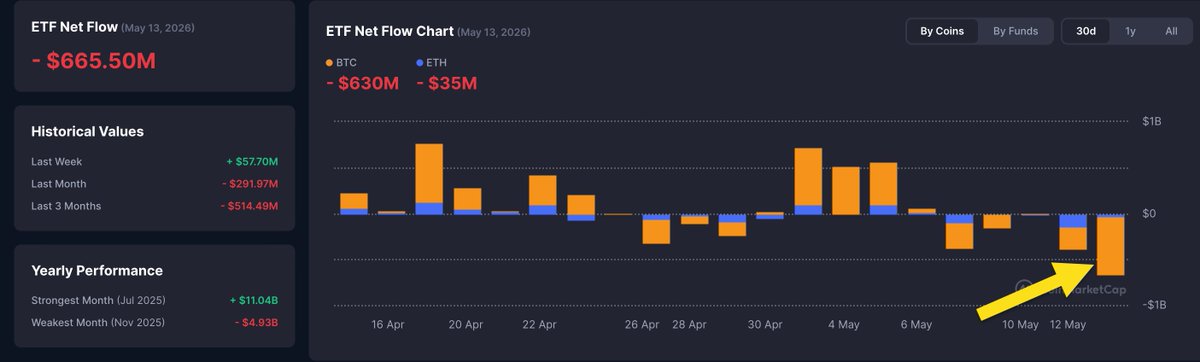Image resolution: width=1200 pixels, height=362 pixels.
Task: Click the 30 Apr axis label
Action: [x=765, y=324]
